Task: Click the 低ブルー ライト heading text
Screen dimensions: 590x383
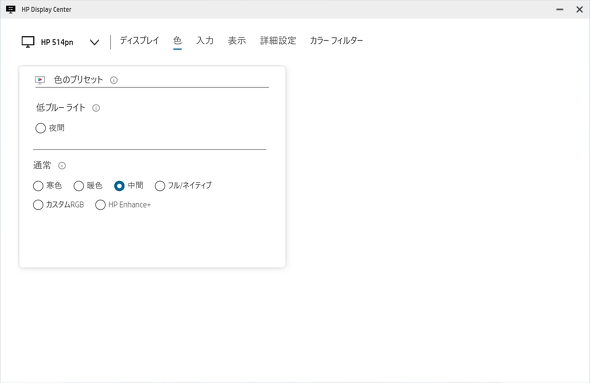Action: point(61,108)
